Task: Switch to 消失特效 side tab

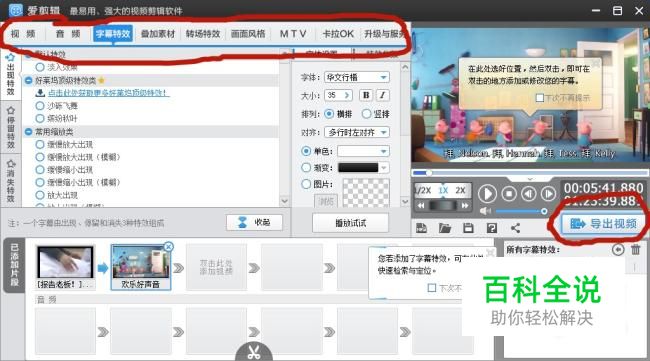Action: pos(10,181)
